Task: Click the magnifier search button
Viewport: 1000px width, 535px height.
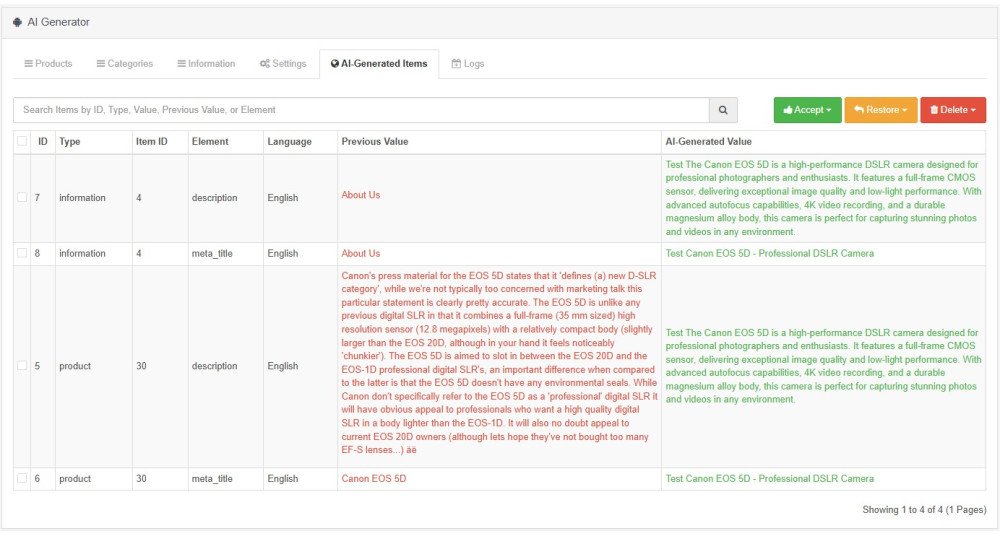Action: (x=723, y=110)
